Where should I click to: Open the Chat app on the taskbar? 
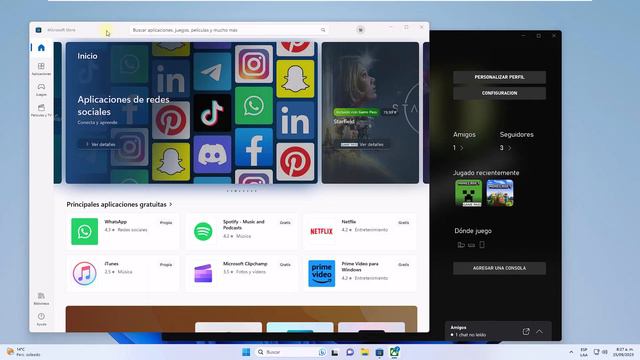coord(350,352)
